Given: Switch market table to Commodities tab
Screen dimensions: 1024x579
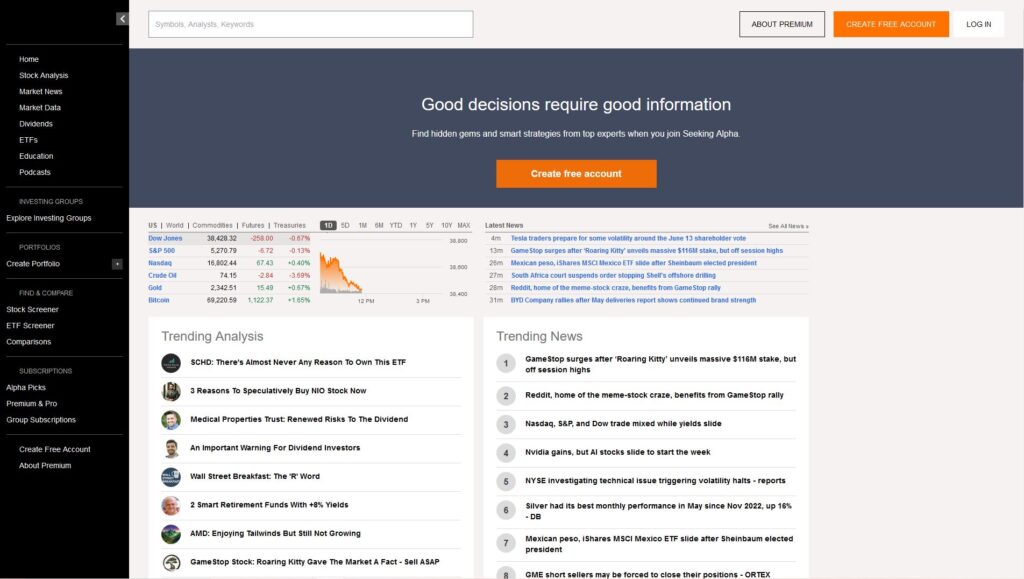Looking at the screenshot, I should [x=212, y=226].
